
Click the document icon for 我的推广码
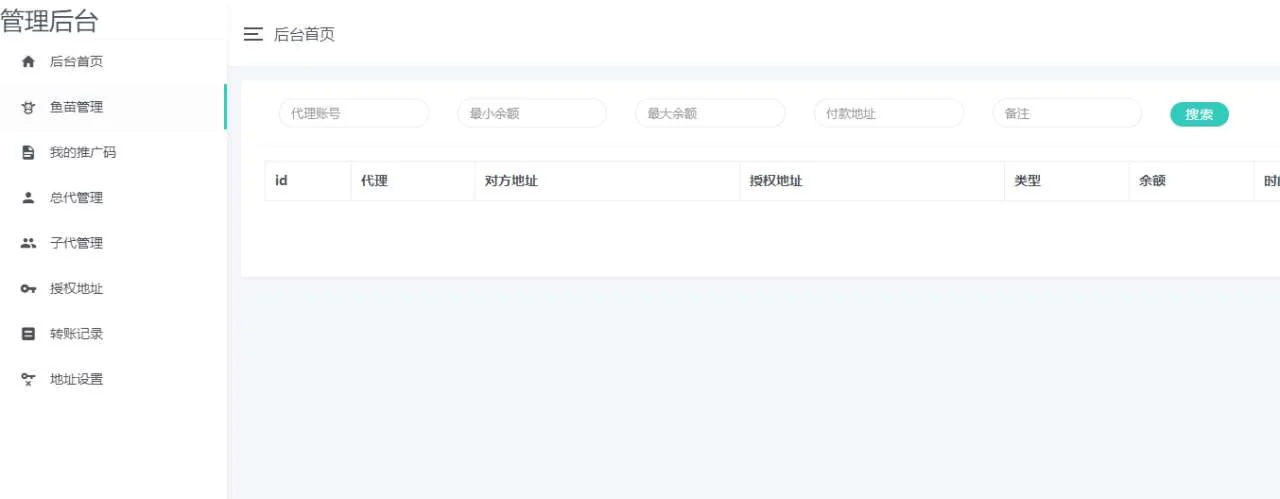(x=28, y=153)
